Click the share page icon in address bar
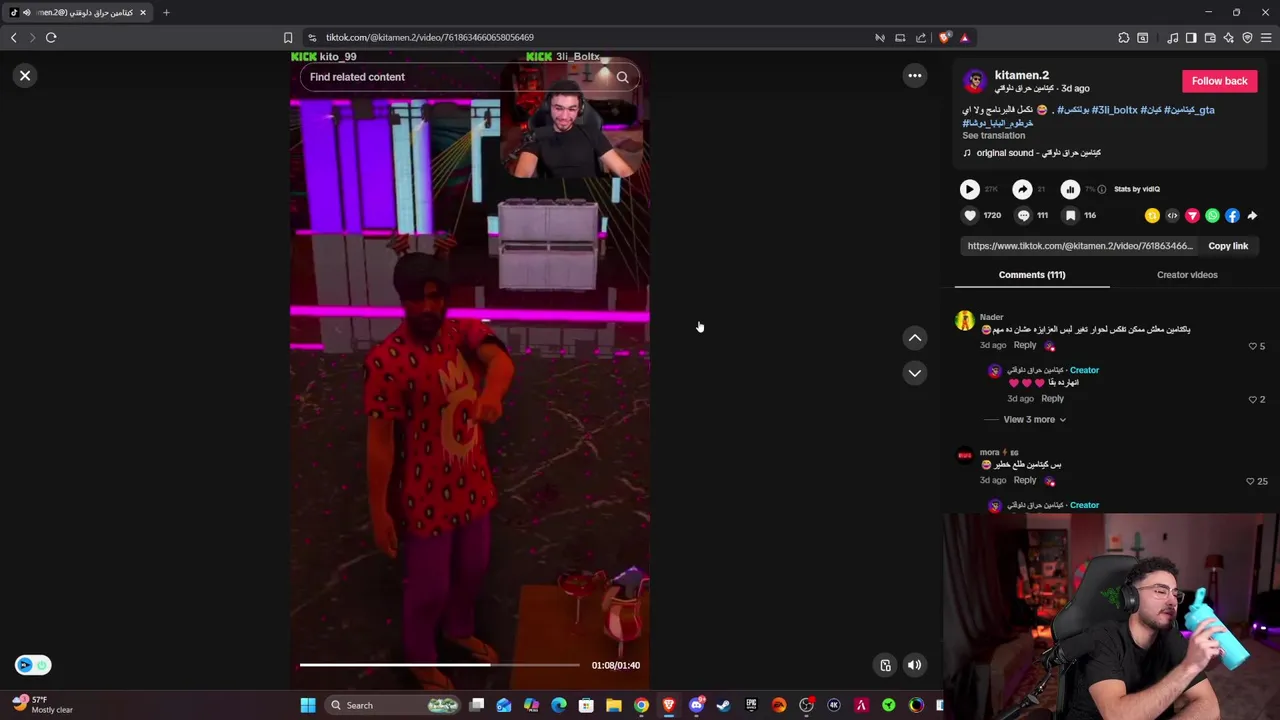The width and height of the screenshot is (1280, 720). (x=921, y=38)
